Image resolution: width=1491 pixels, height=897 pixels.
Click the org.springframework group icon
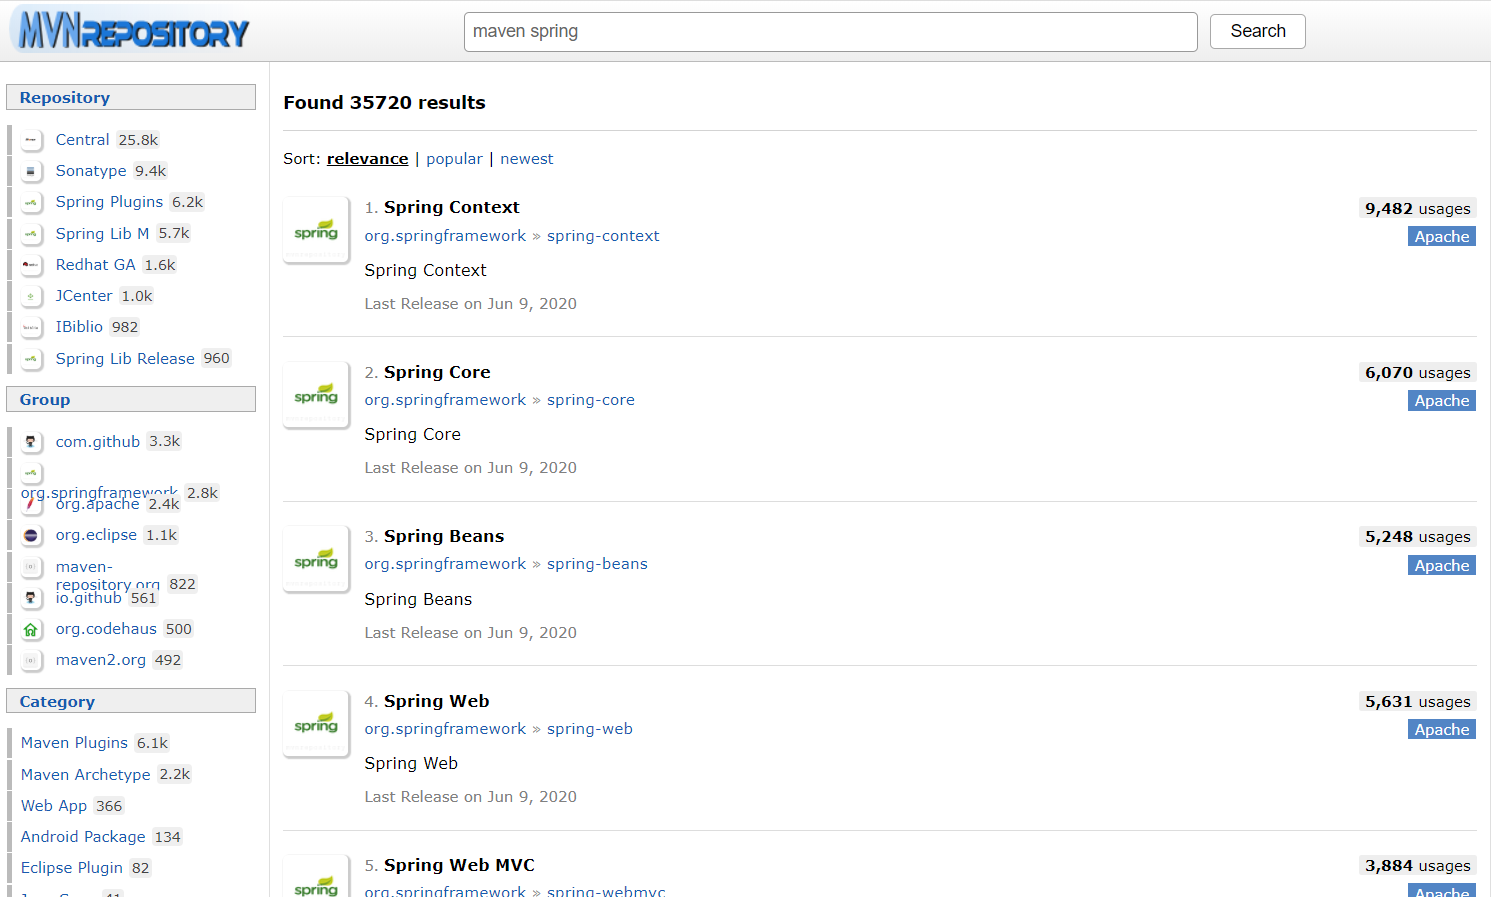31,473
